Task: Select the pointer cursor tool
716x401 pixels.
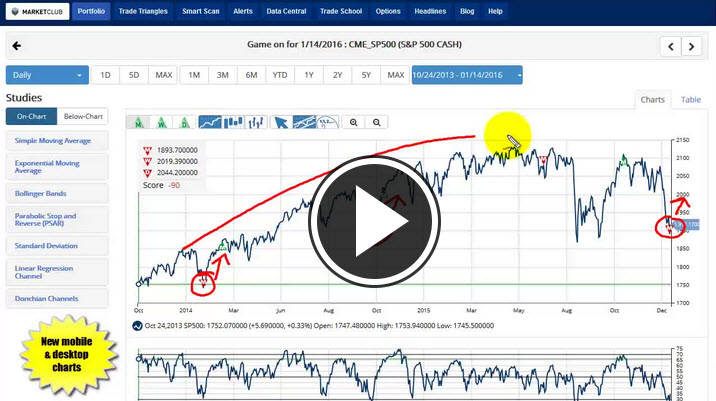Action: coord(281,122)
